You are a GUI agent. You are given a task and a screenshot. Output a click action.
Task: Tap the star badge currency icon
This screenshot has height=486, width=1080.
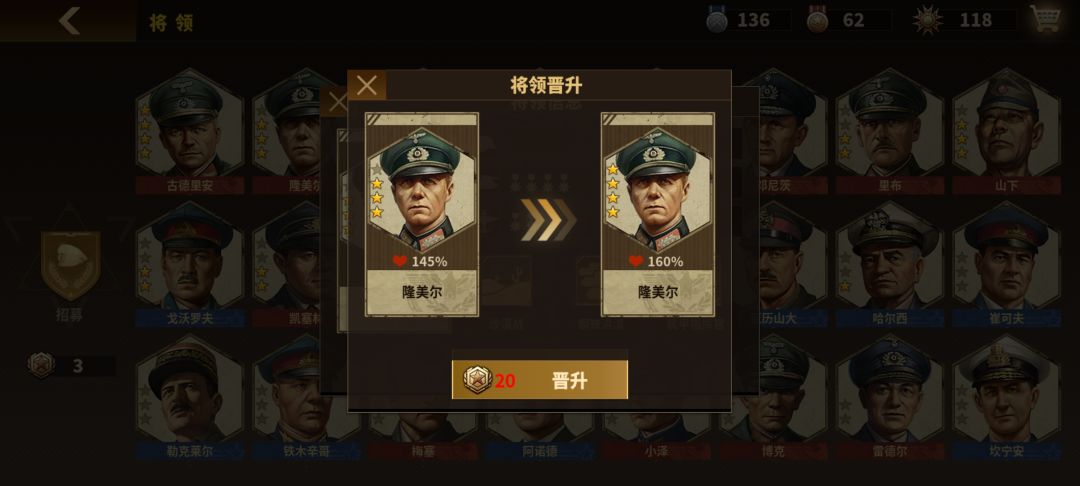click(x=927, y=20)
